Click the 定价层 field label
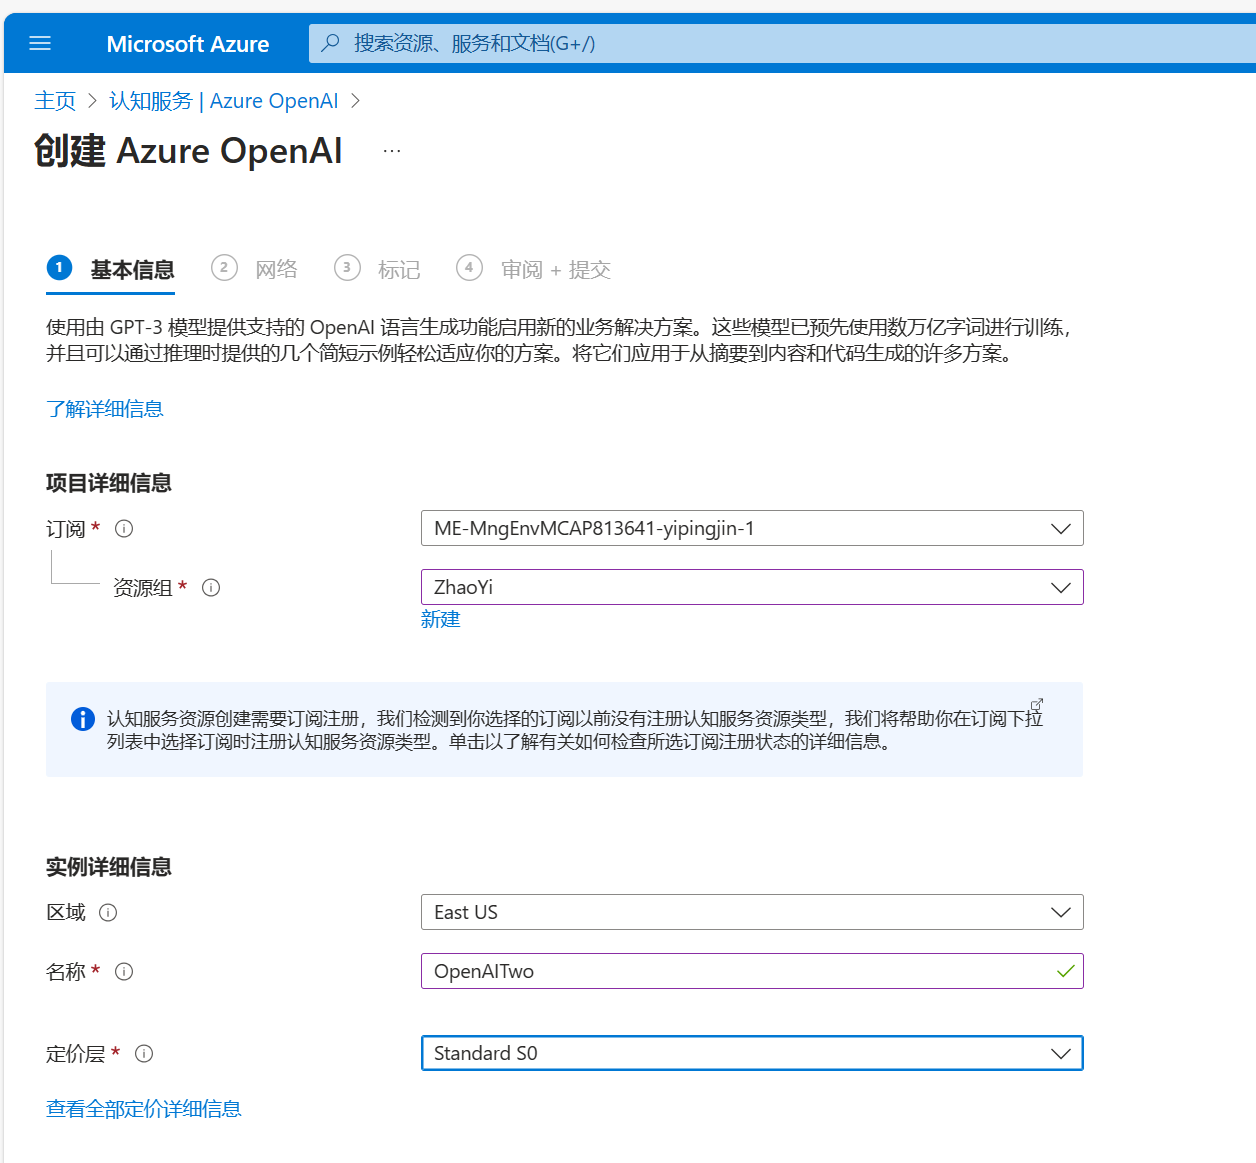 pos(76,1053)
